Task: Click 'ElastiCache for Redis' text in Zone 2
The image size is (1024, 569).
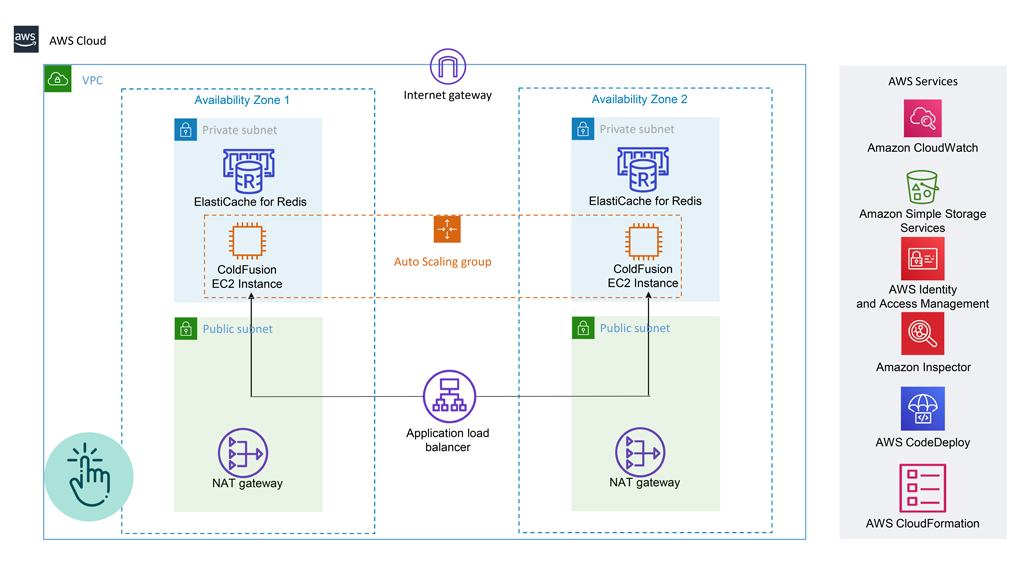Action: click(x=645, y=201)
